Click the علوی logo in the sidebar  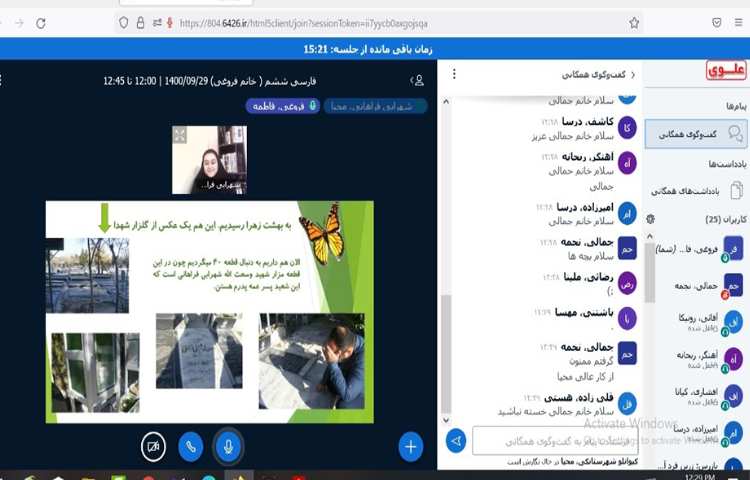(x=726, y=70)
